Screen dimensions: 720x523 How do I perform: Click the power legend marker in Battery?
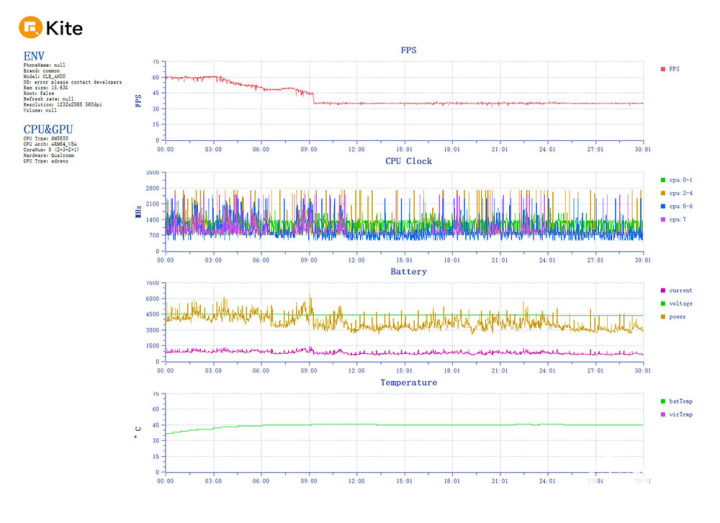(x=662, y=317)
